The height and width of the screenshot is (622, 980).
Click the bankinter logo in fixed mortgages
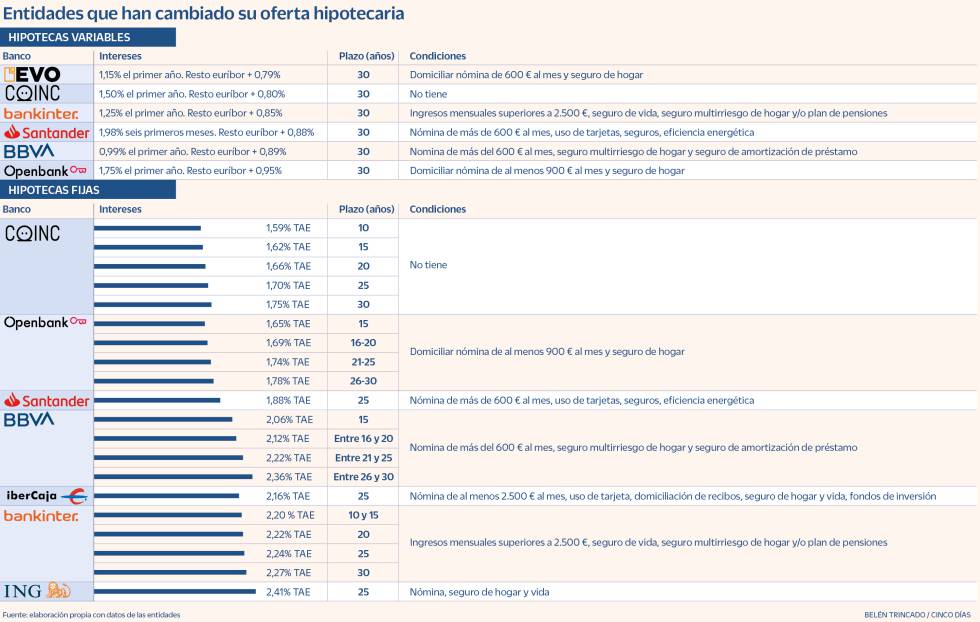41,516
